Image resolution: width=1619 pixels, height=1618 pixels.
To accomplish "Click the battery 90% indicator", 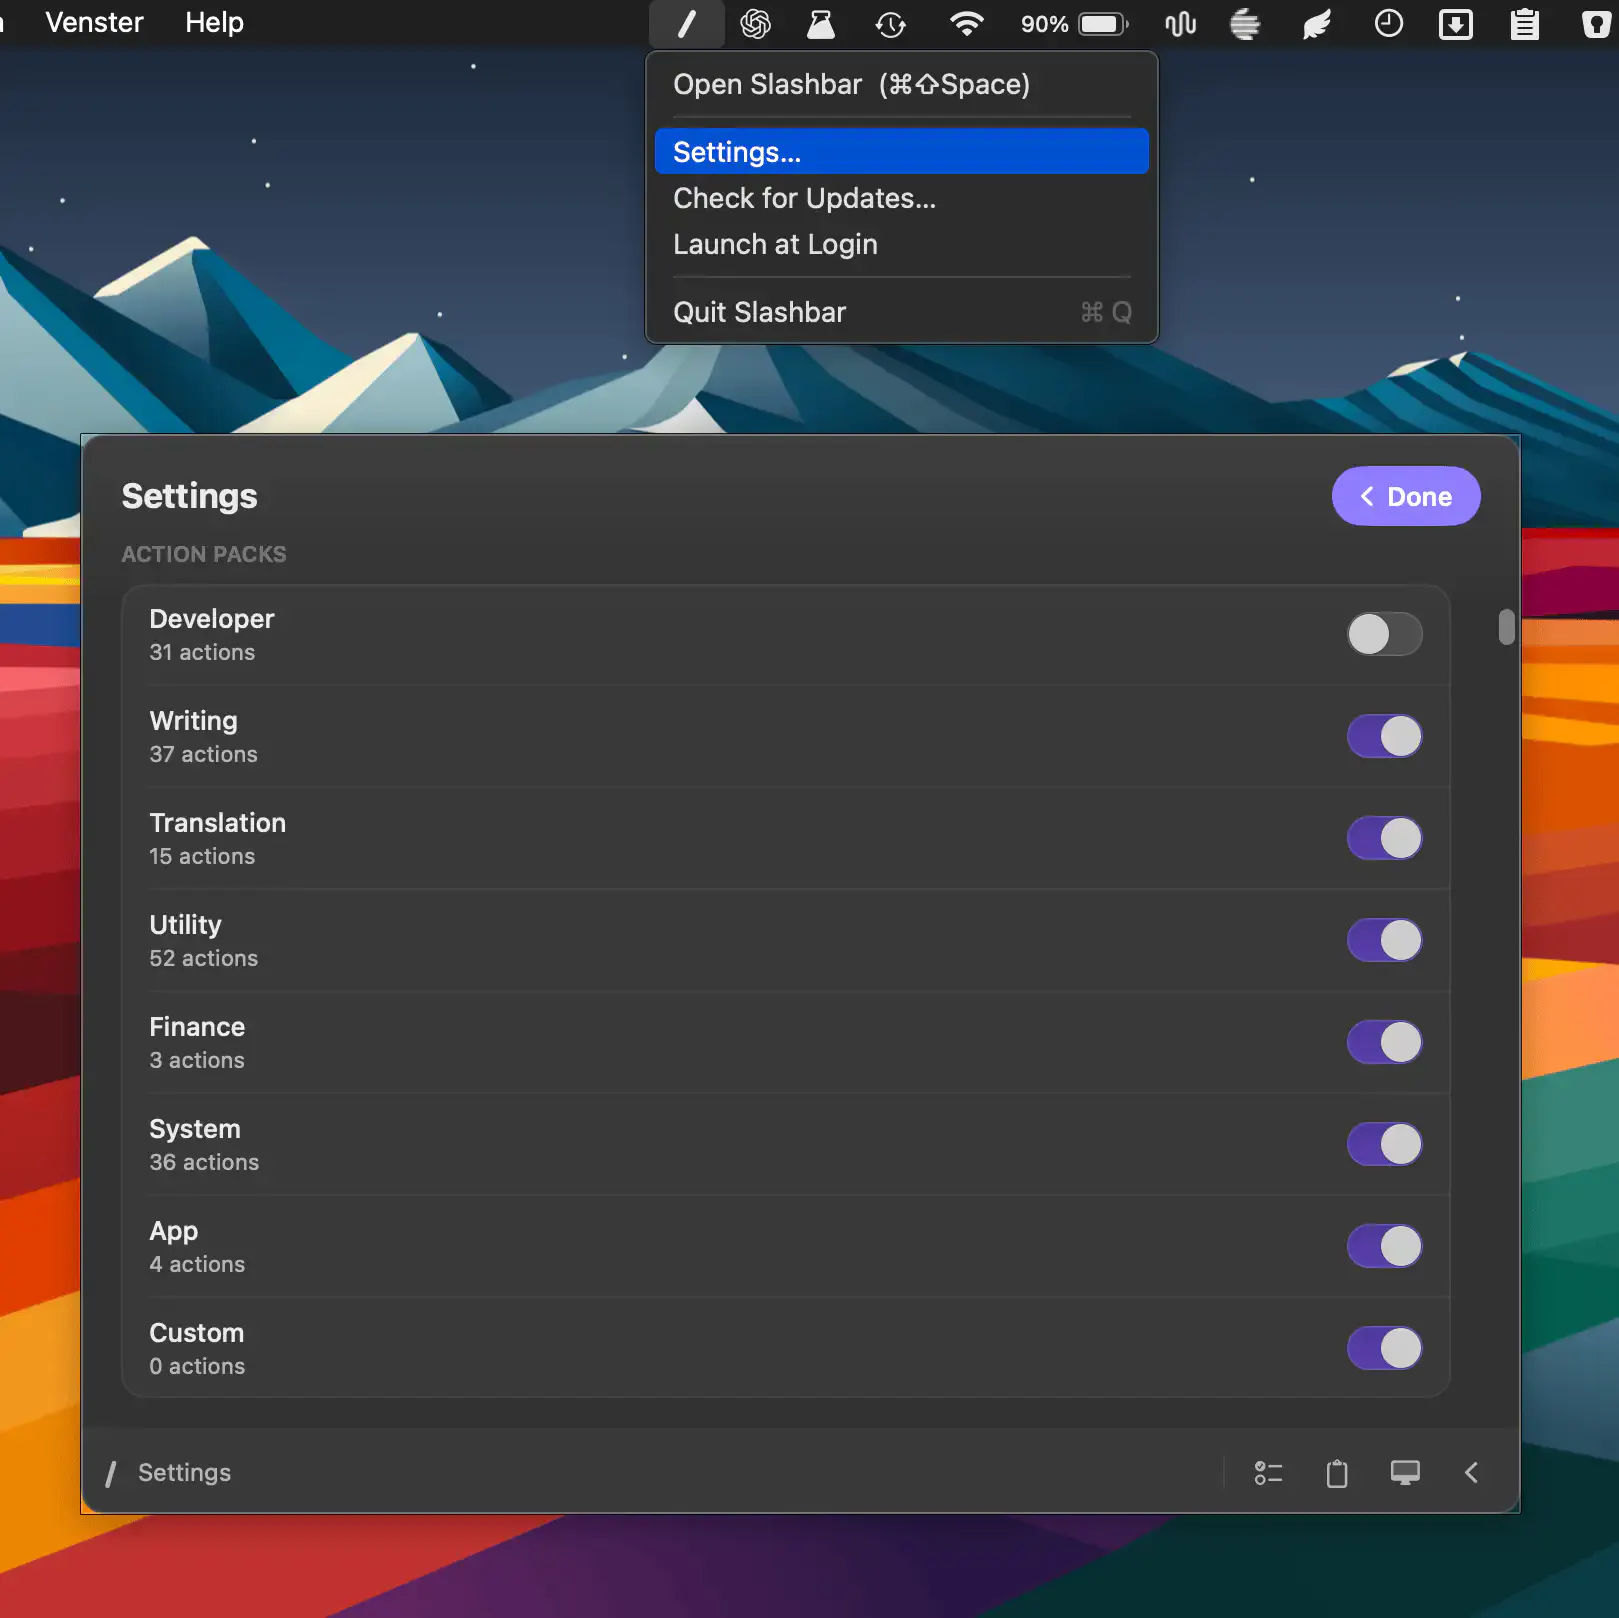I will (x=1074, y=24).
